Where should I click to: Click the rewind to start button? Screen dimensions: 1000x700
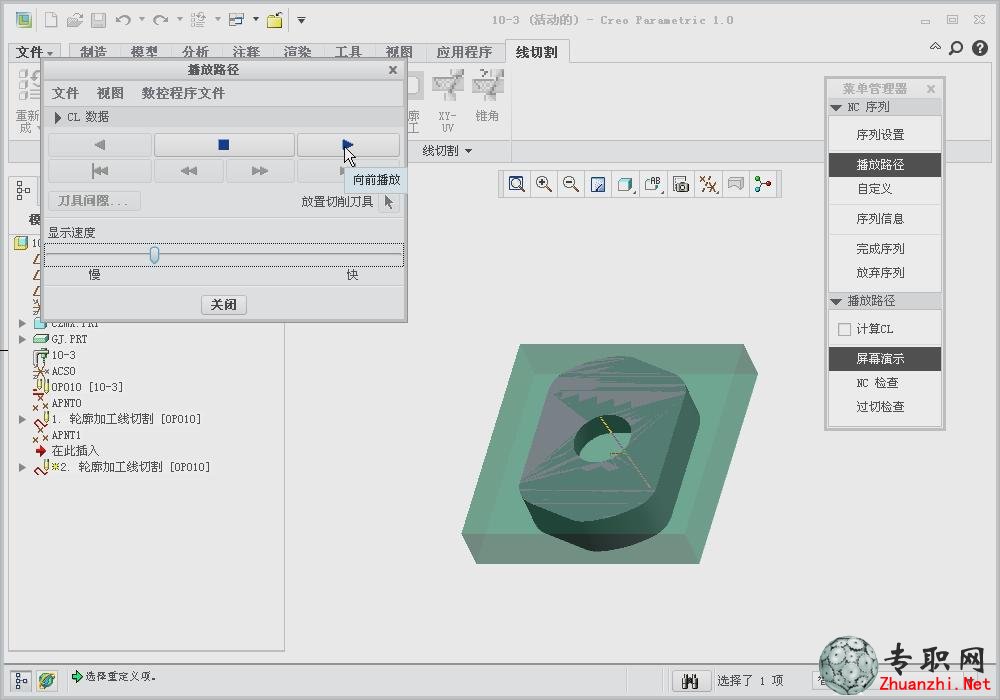[x=99, y=171]
